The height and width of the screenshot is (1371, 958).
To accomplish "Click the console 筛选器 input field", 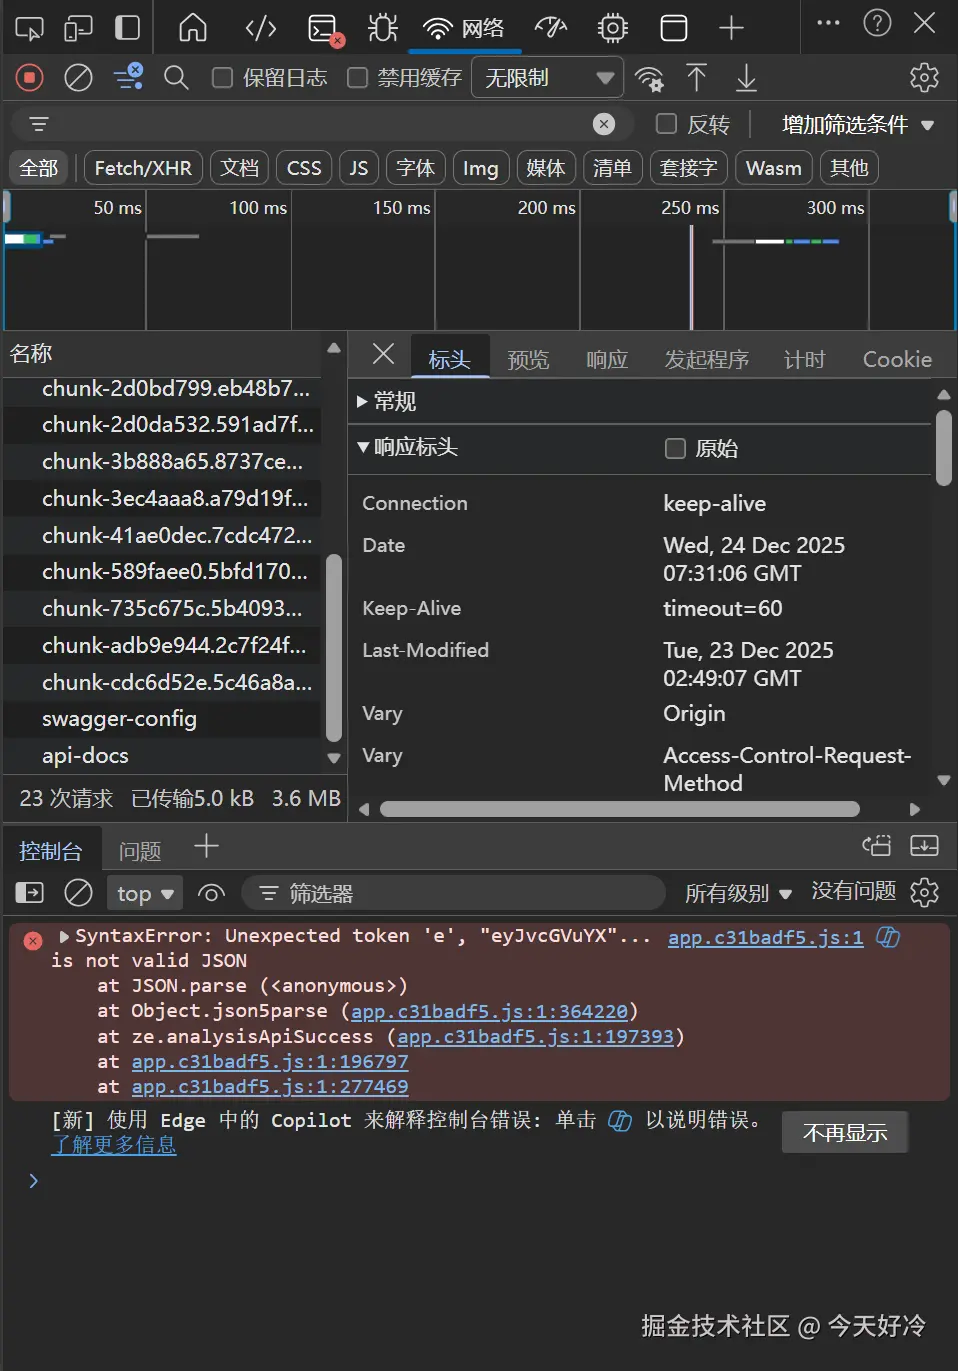I will (x=455, y=893).
